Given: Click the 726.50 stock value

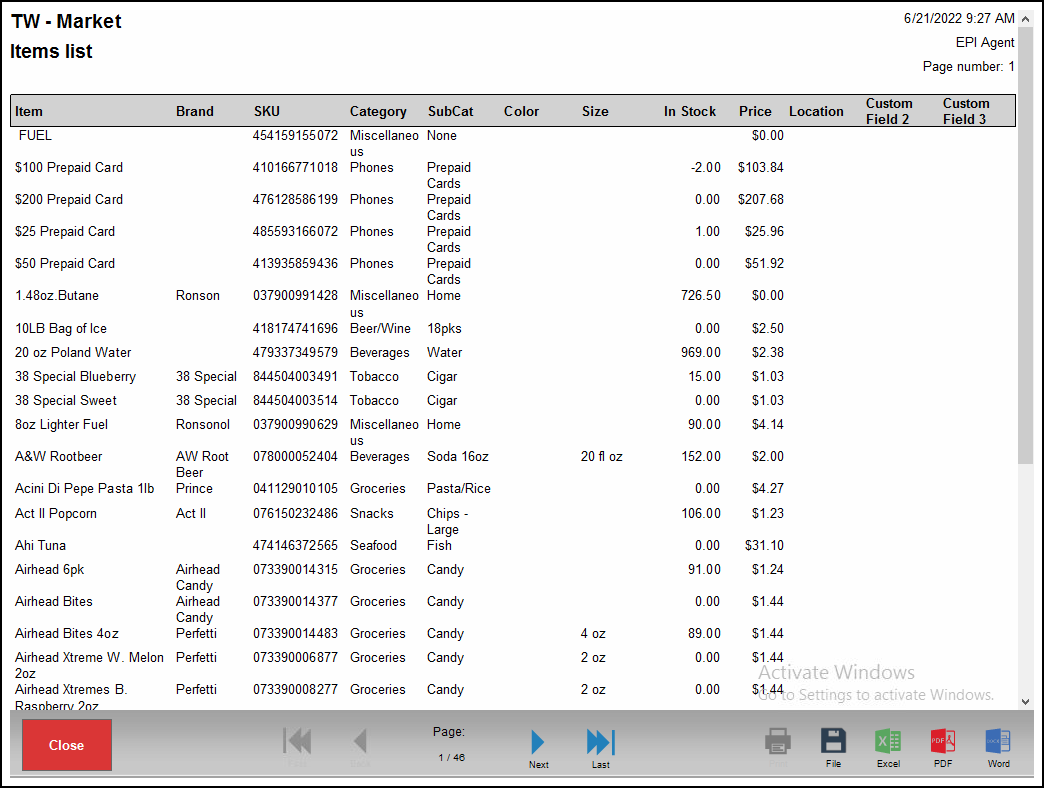Looking at the screenshot, I should click(700, 296).
